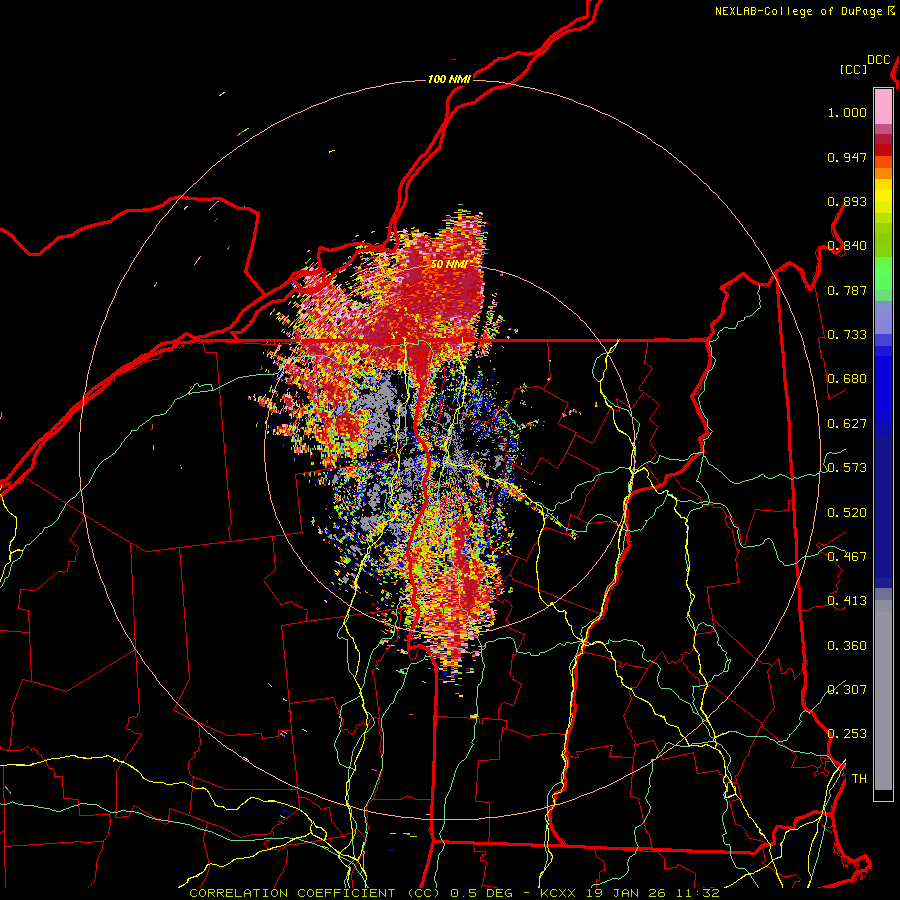Screen dimensions: 900x900
Task: Select the 0.947 legend value
Action: 847,157
